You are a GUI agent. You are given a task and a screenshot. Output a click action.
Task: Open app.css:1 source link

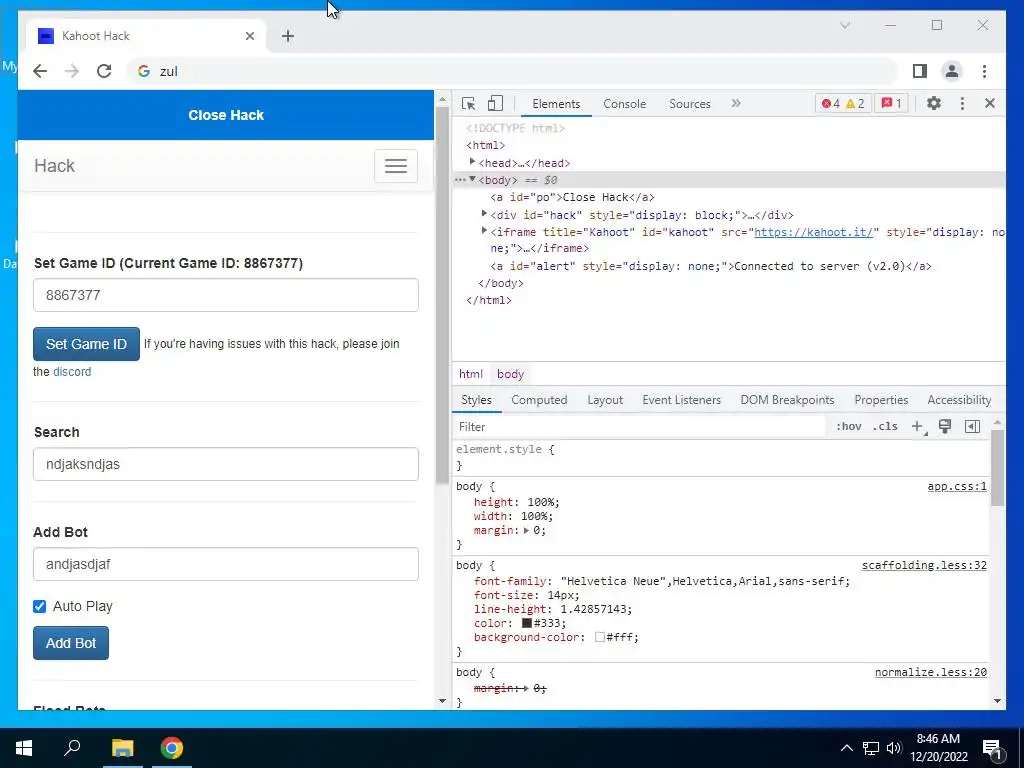point(957,487)
